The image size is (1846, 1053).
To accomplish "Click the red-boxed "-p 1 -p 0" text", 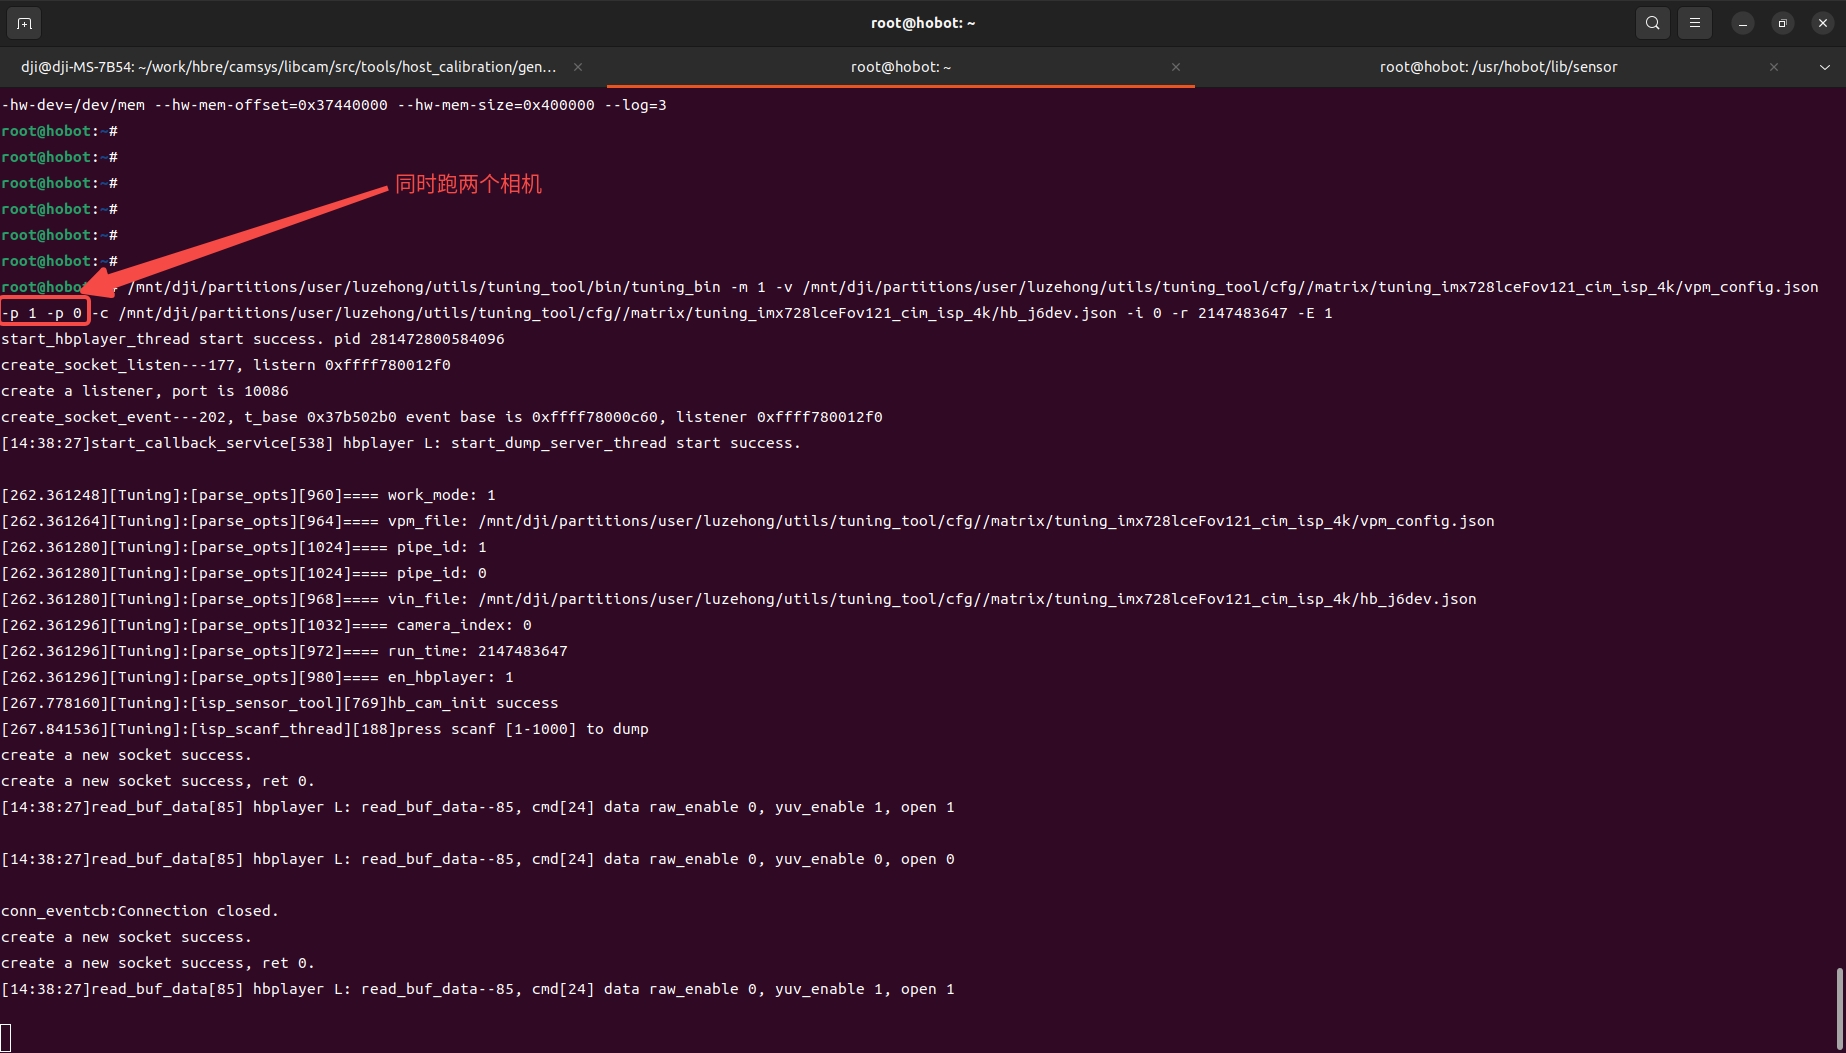I will tap(44, 313).
